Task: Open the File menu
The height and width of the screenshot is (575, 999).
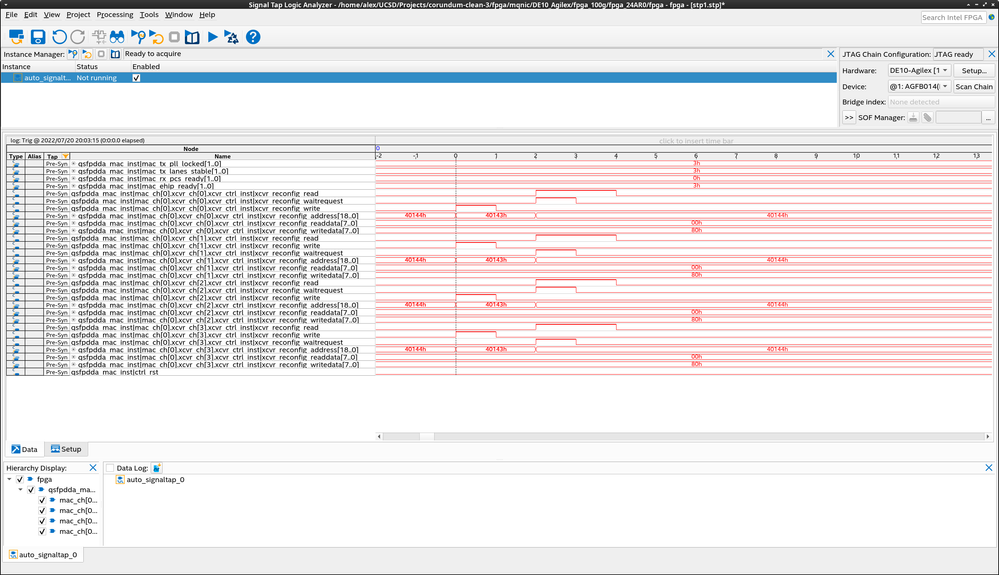Action: (x=11, y=15)
